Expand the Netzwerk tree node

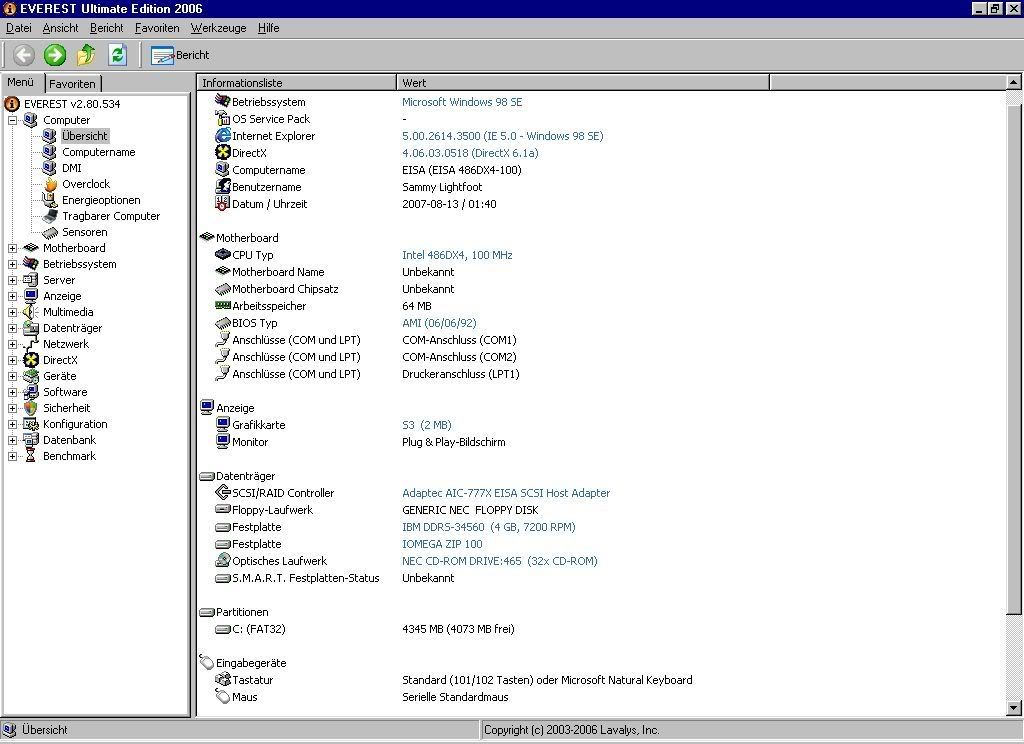[x=12, y=344]
